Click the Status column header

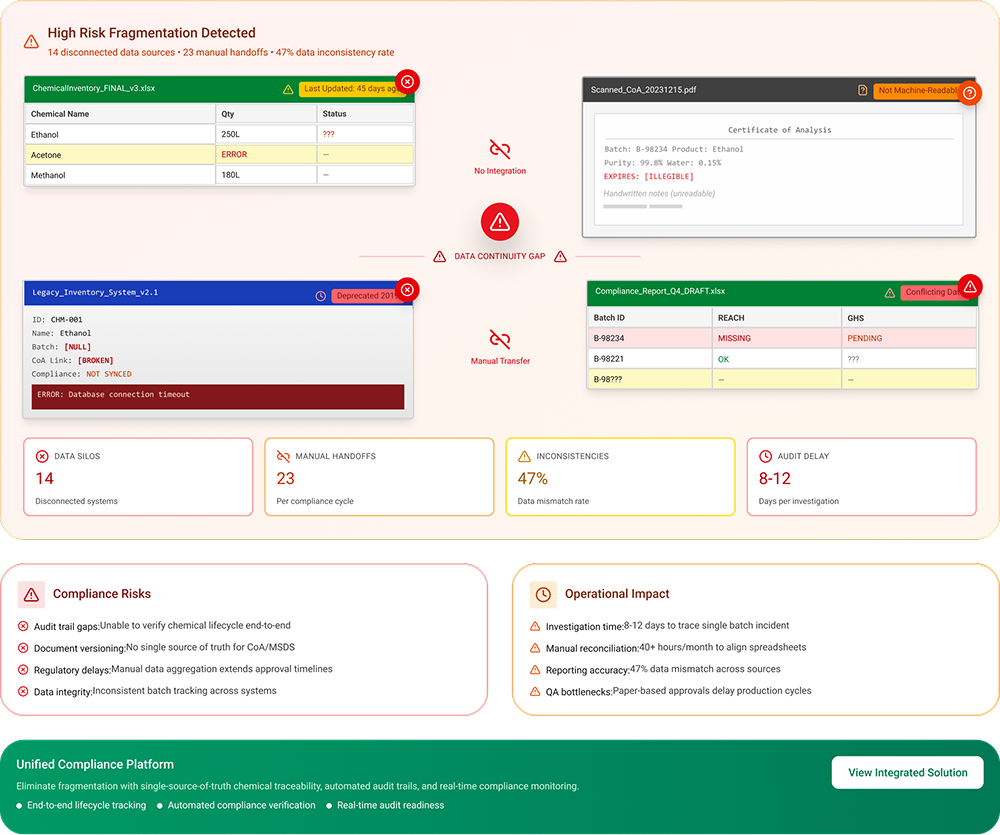point(364,114)
